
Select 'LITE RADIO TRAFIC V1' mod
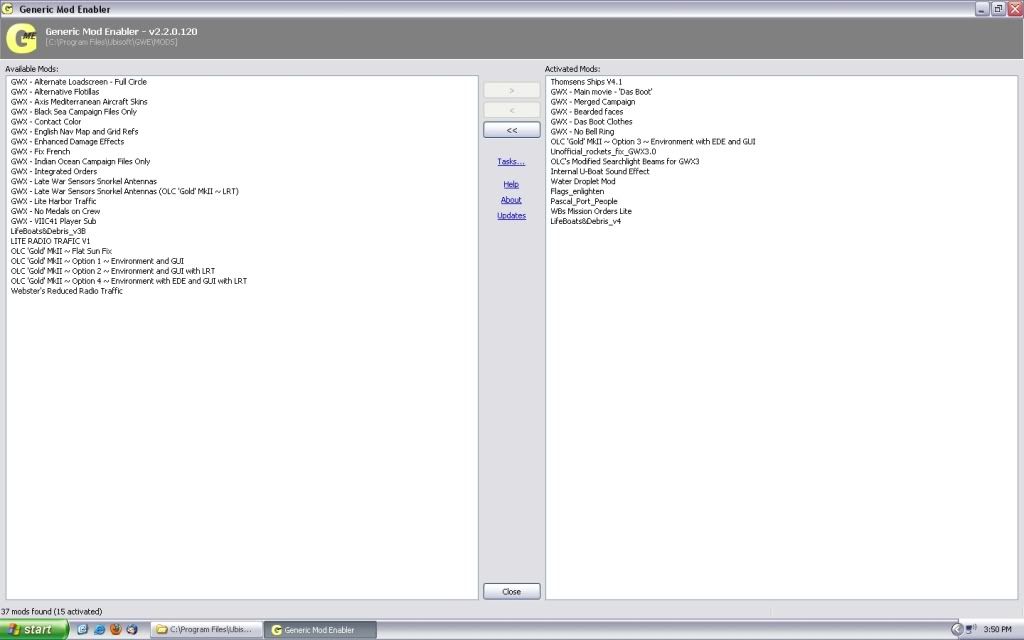[50, 241]
